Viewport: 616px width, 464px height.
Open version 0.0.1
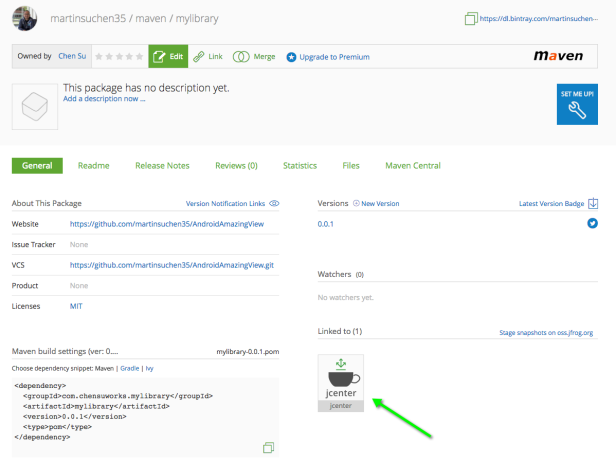coord(325,224)
